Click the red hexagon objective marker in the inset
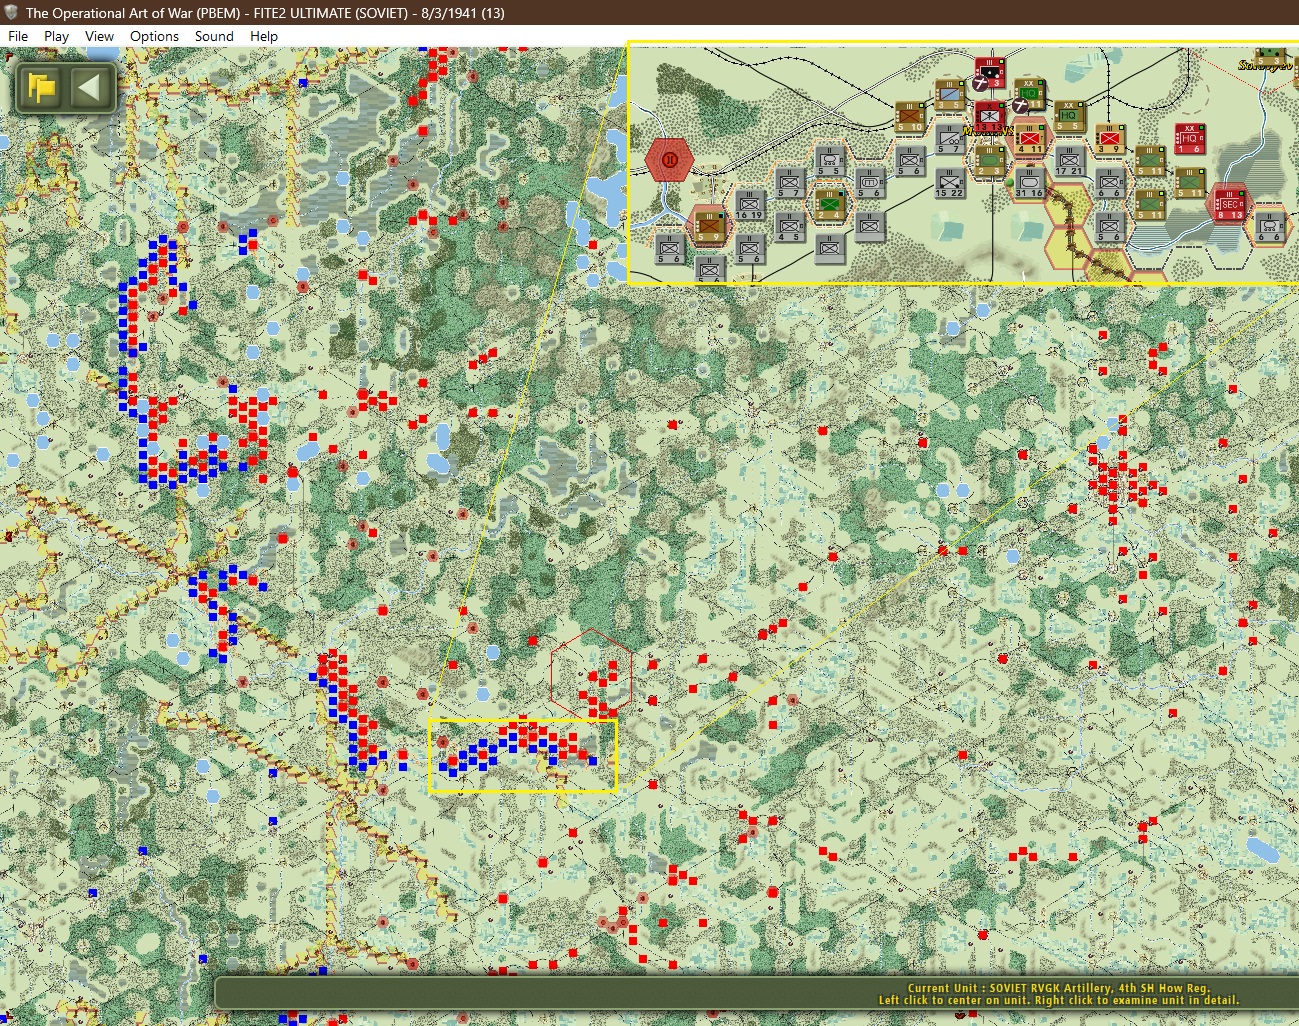The width and height of the screenshot is (1299, 1026). pos(670,160)
